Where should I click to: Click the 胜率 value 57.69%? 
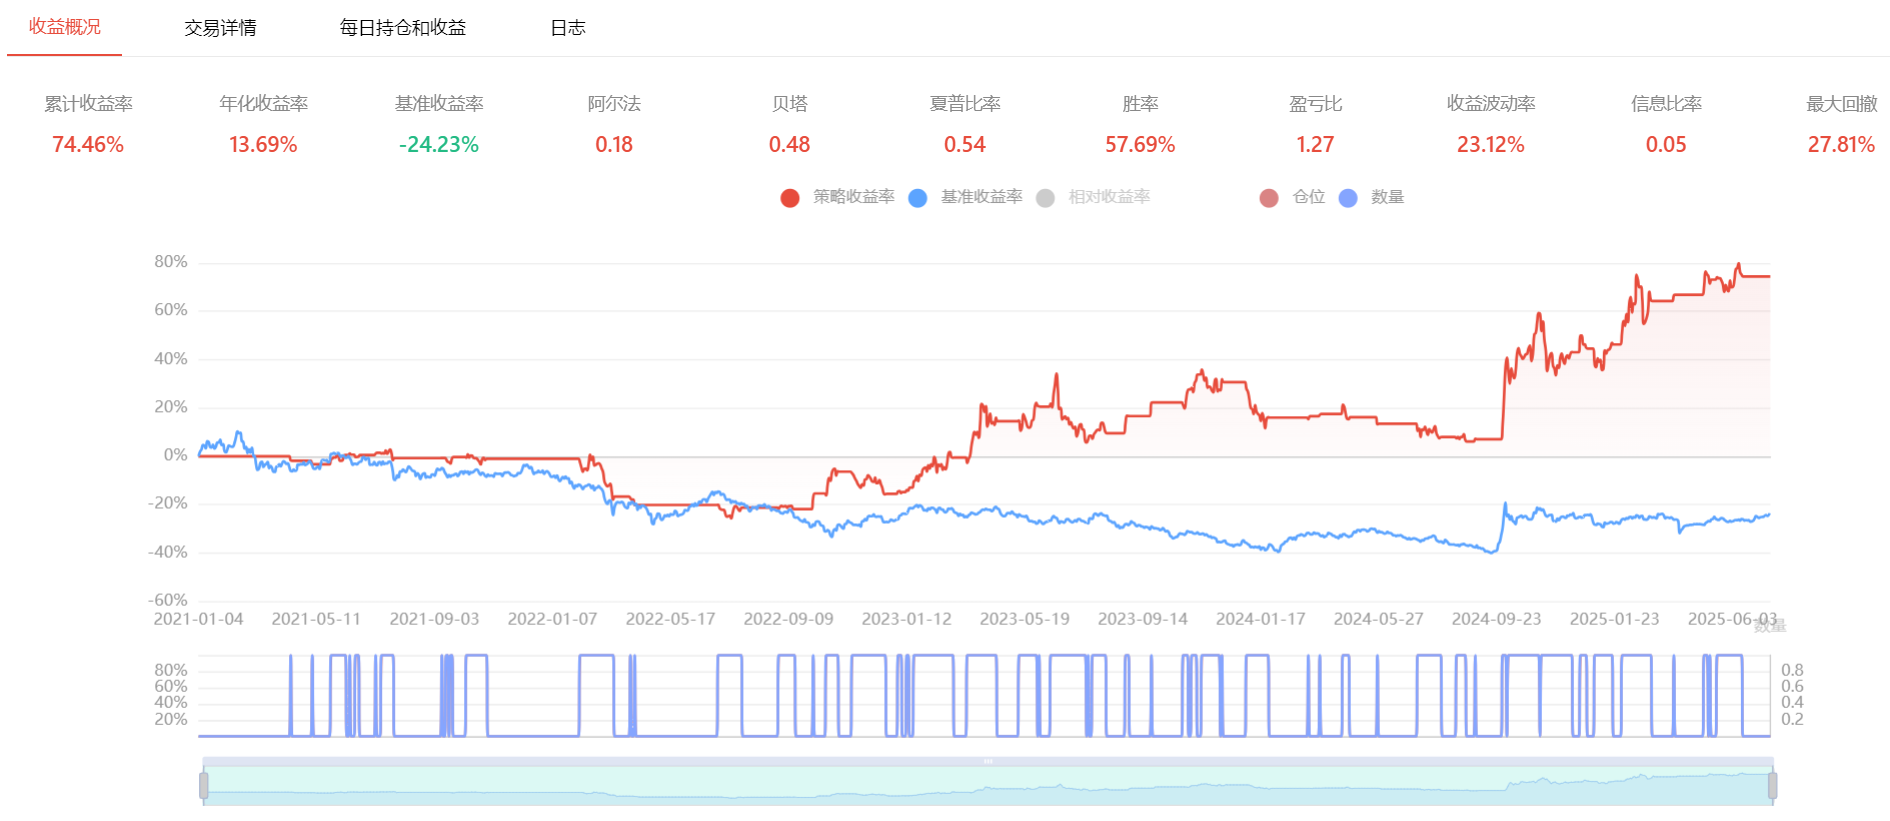tap(1139, 145)
